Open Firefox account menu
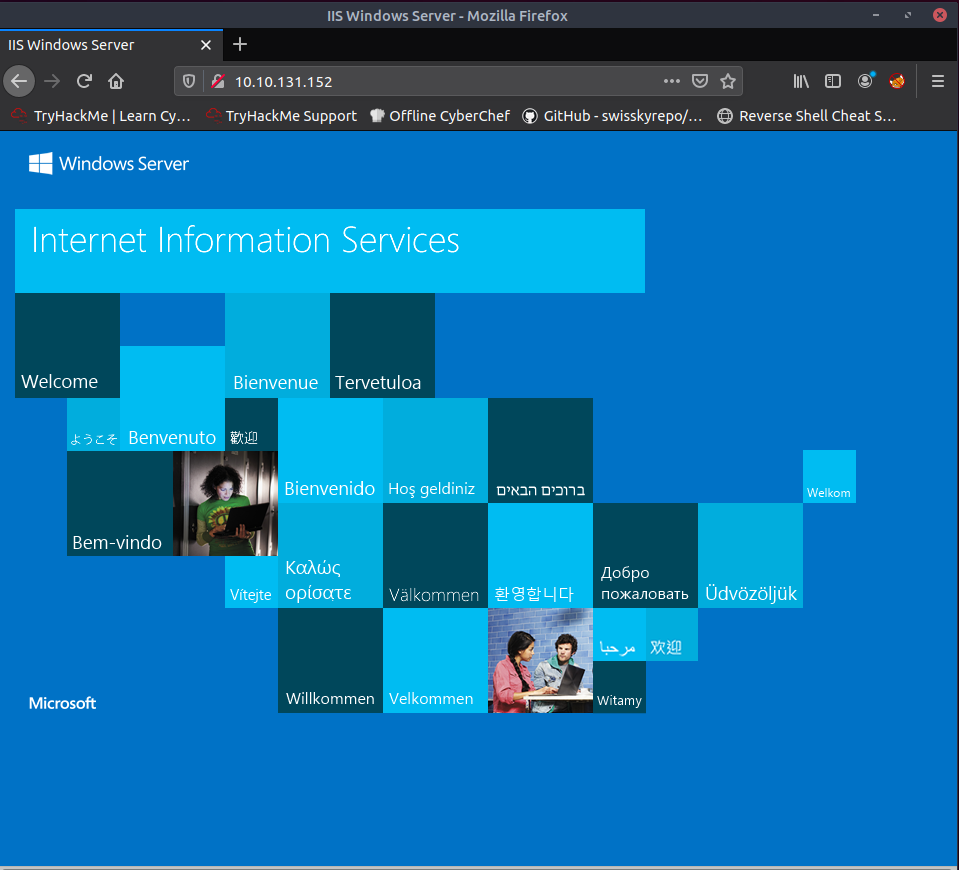Screen dimensions: 959x870 tap(865, 81)
